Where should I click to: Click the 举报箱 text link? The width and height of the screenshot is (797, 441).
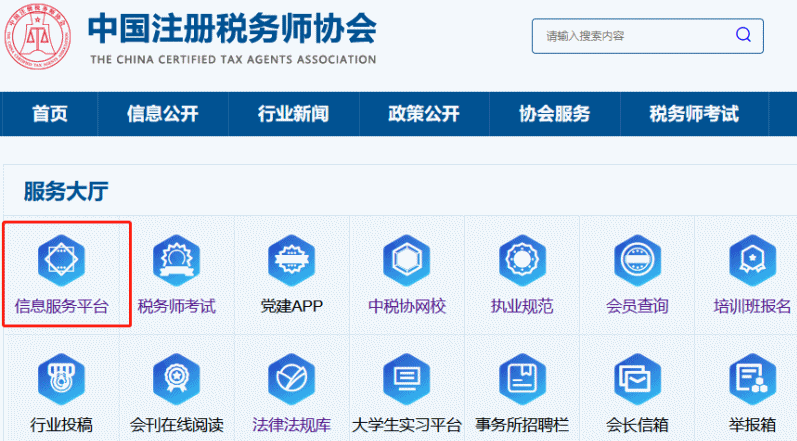[x=752, y=425]
